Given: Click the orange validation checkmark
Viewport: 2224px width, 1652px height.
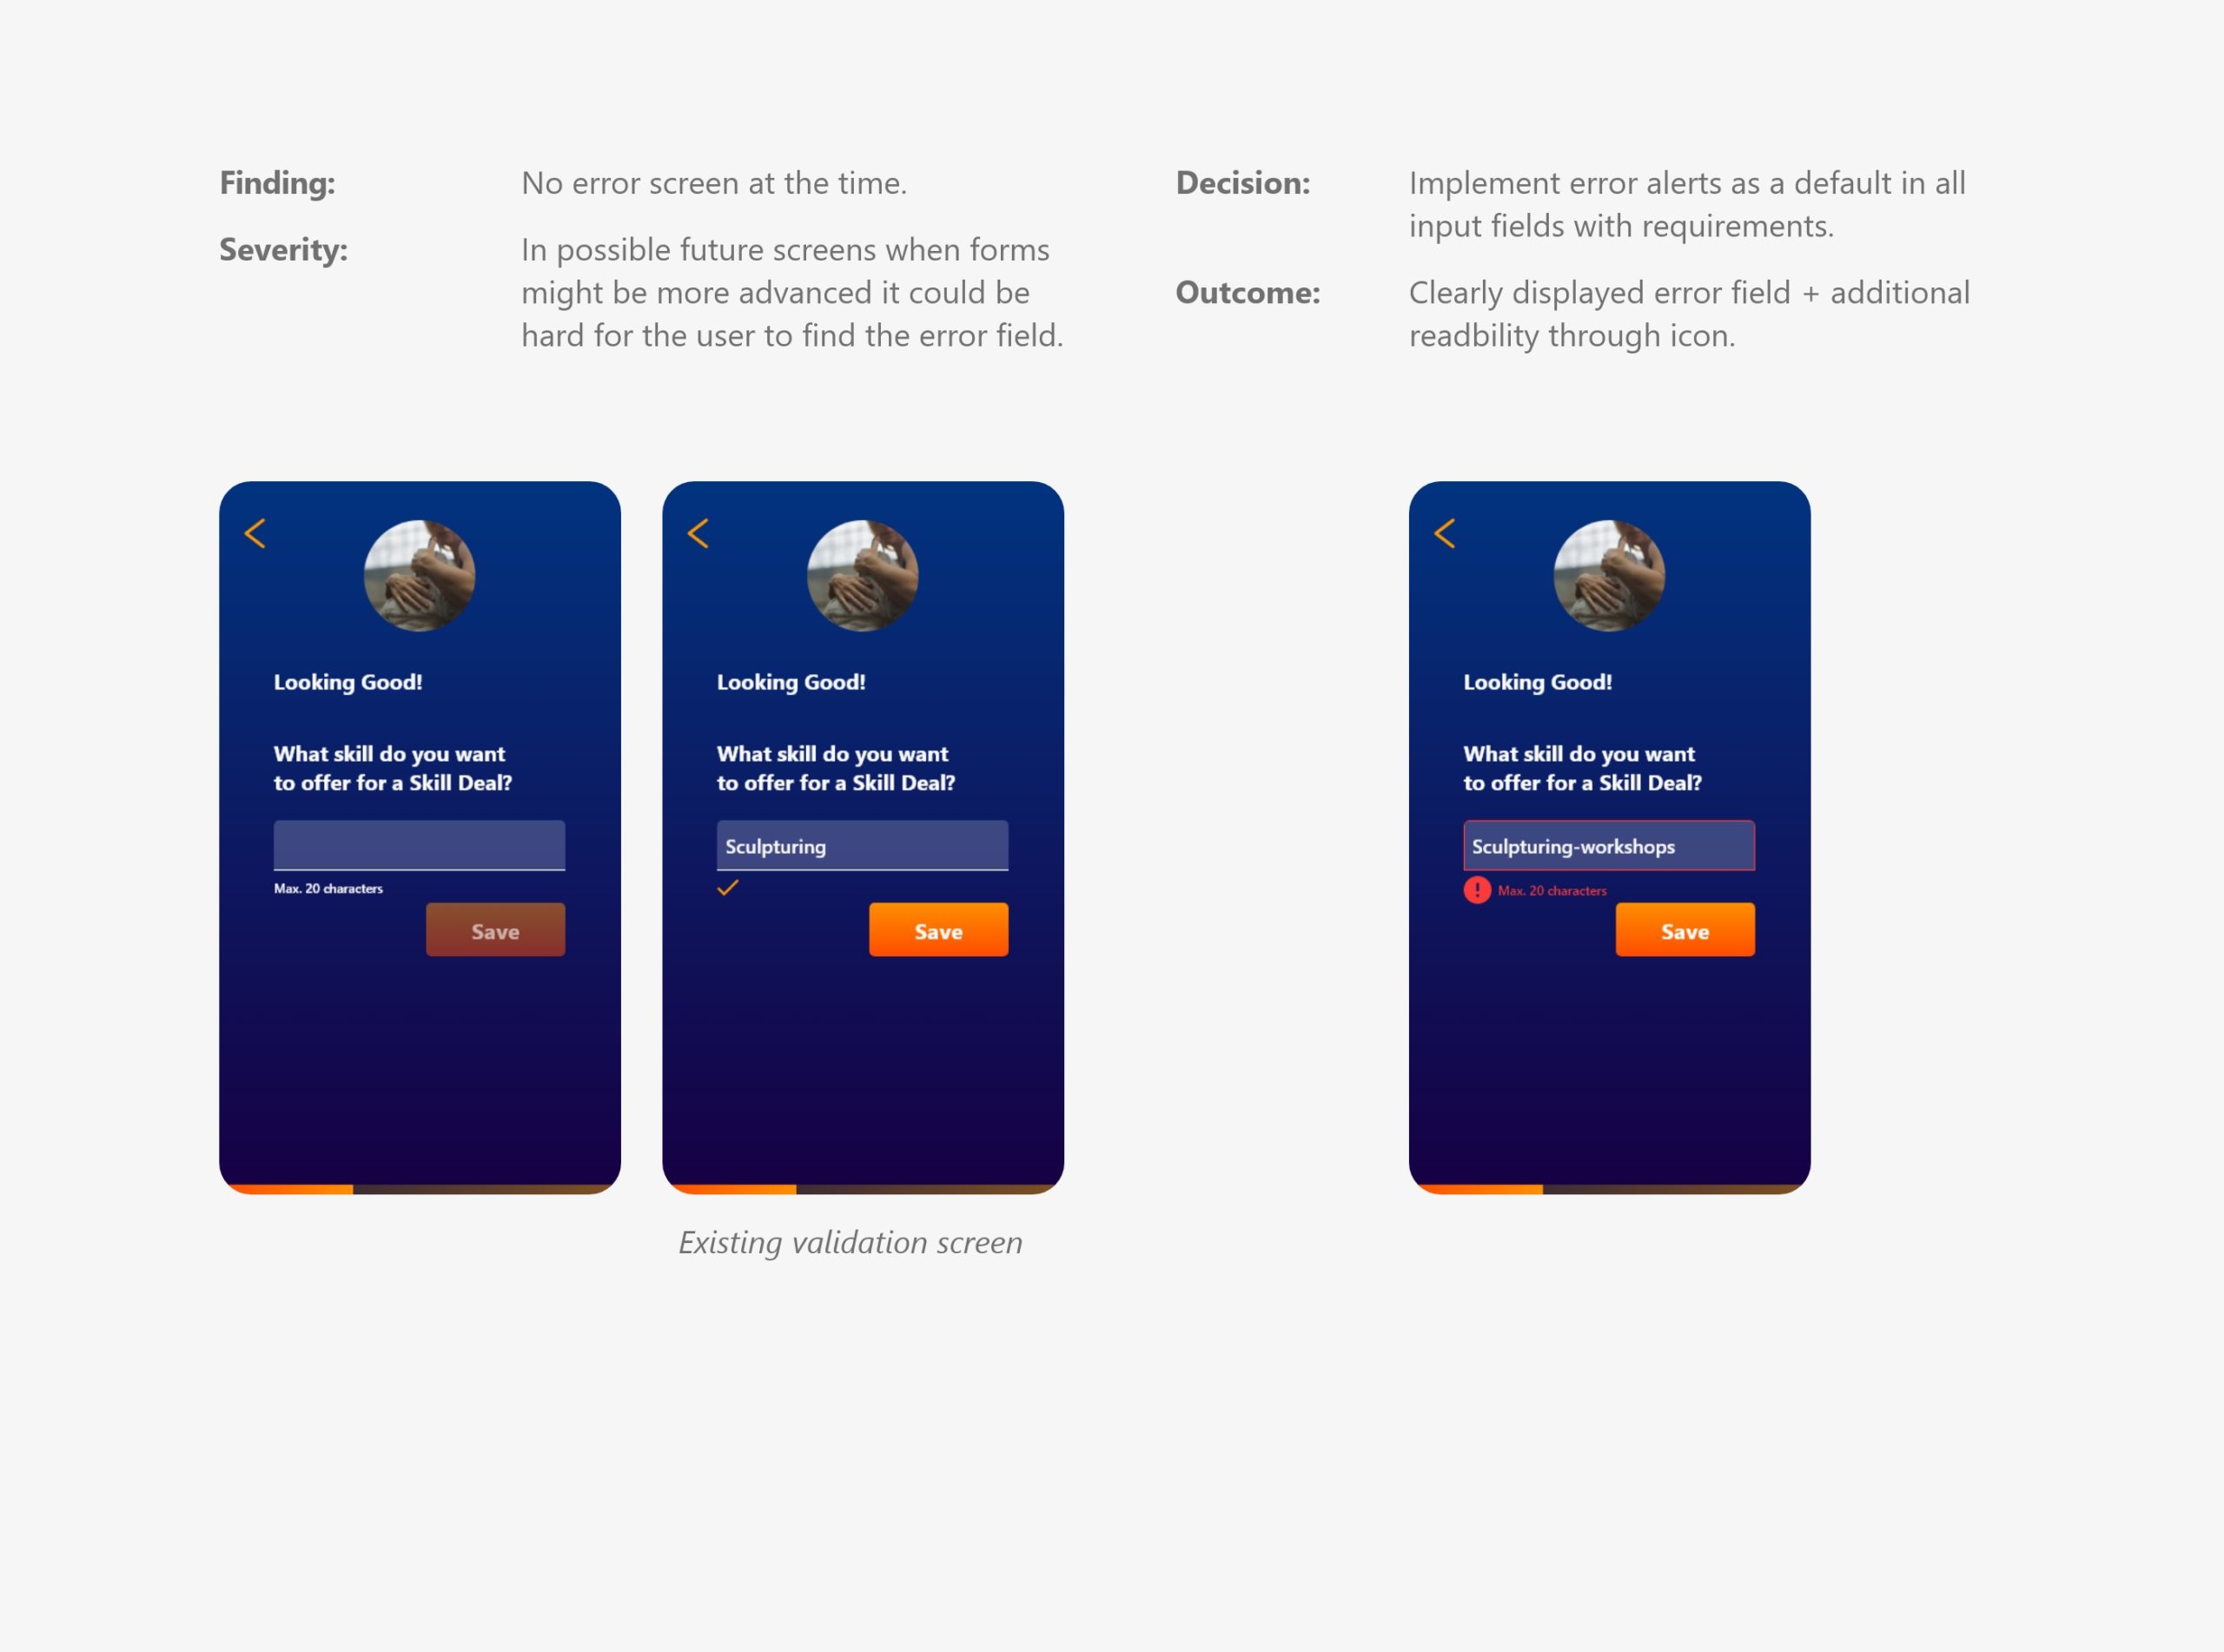Looking at the screenshot, I should coord(728,887).
